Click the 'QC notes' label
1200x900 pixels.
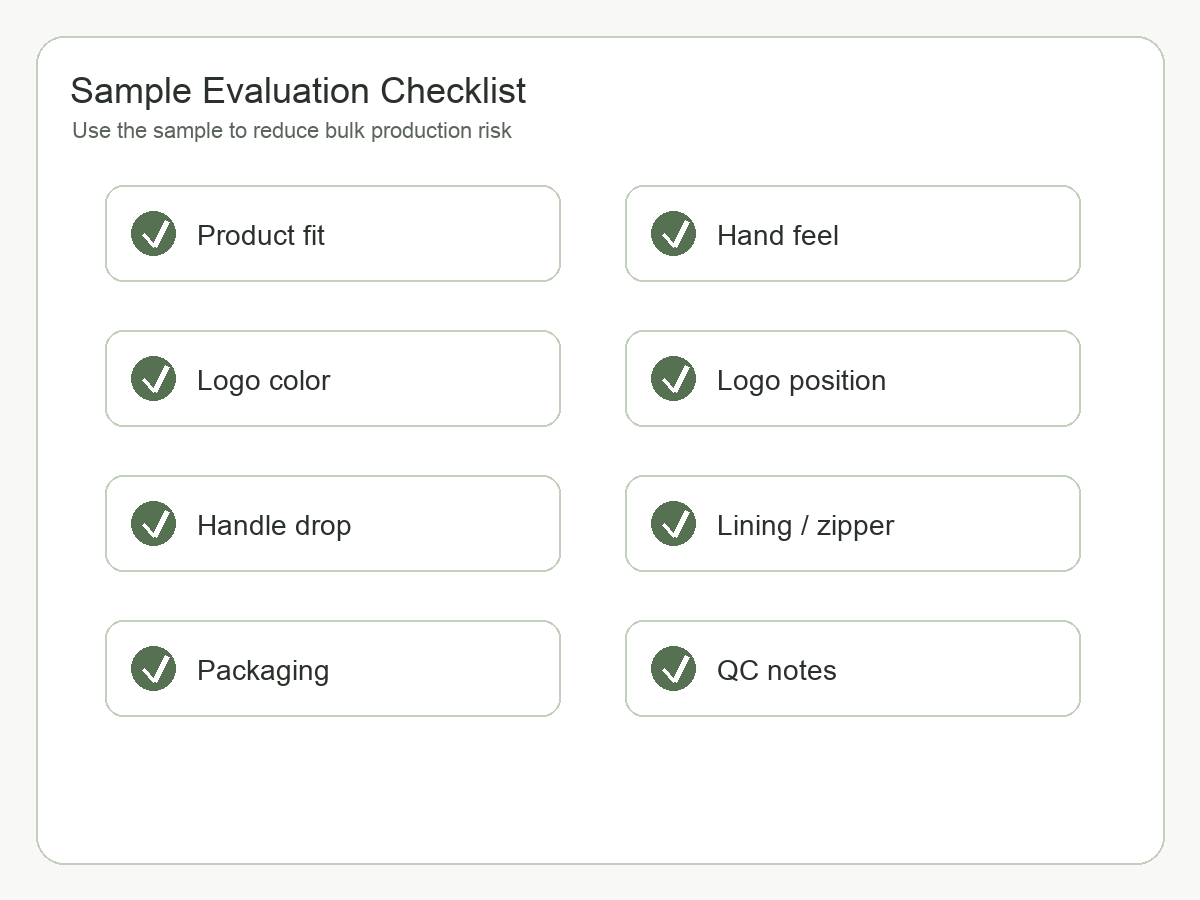777,670
